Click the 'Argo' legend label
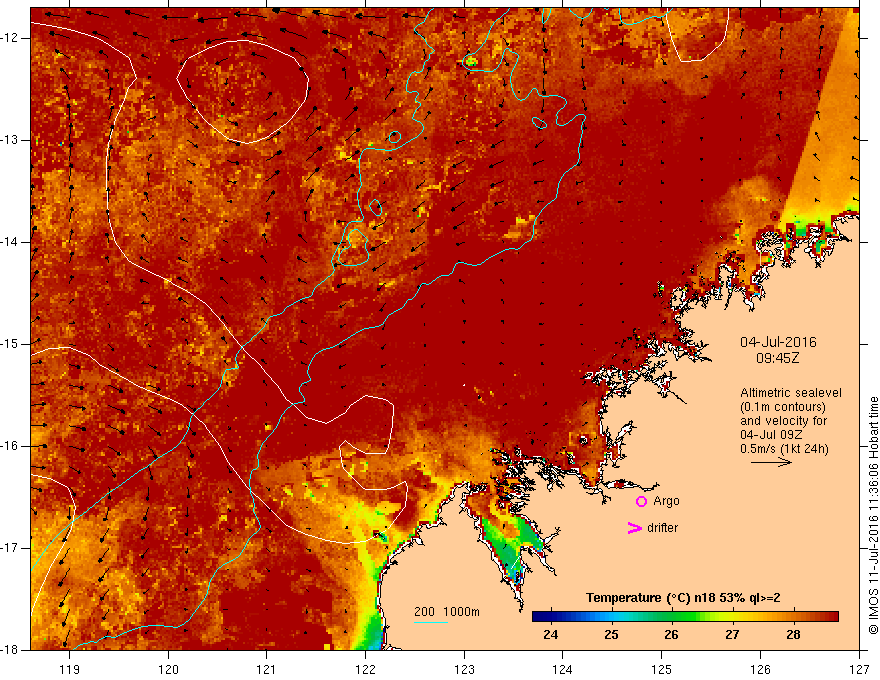Image resolution: width=880 pixels, height=680 pixels. tap(666, 501)
